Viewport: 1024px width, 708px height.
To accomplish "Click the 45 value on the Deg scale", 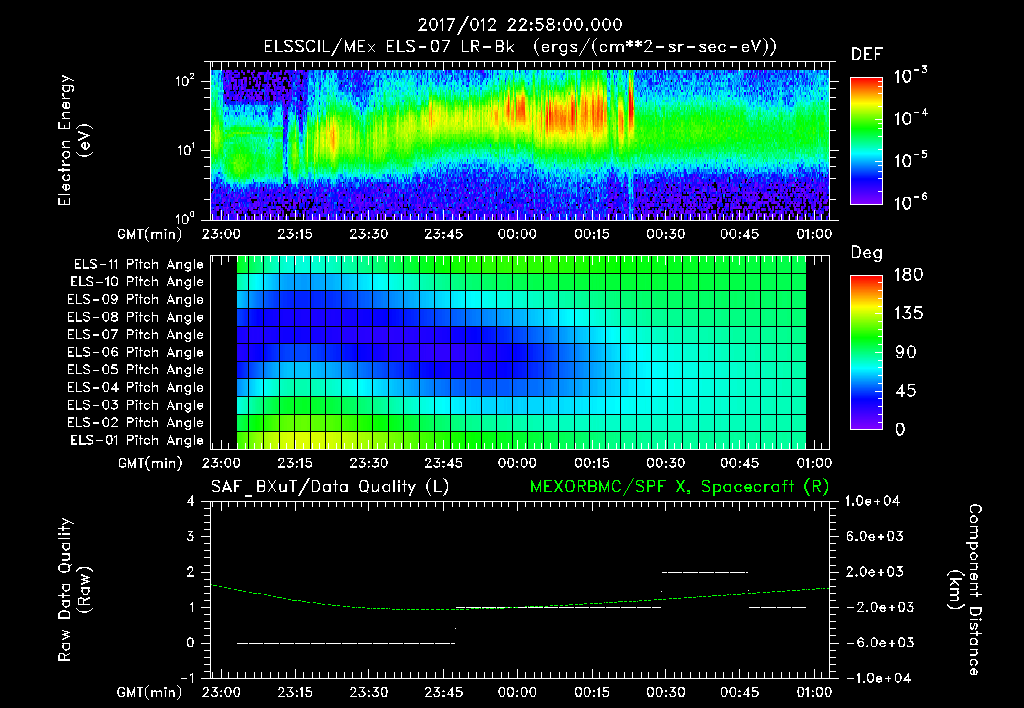I will coord(905,391).
